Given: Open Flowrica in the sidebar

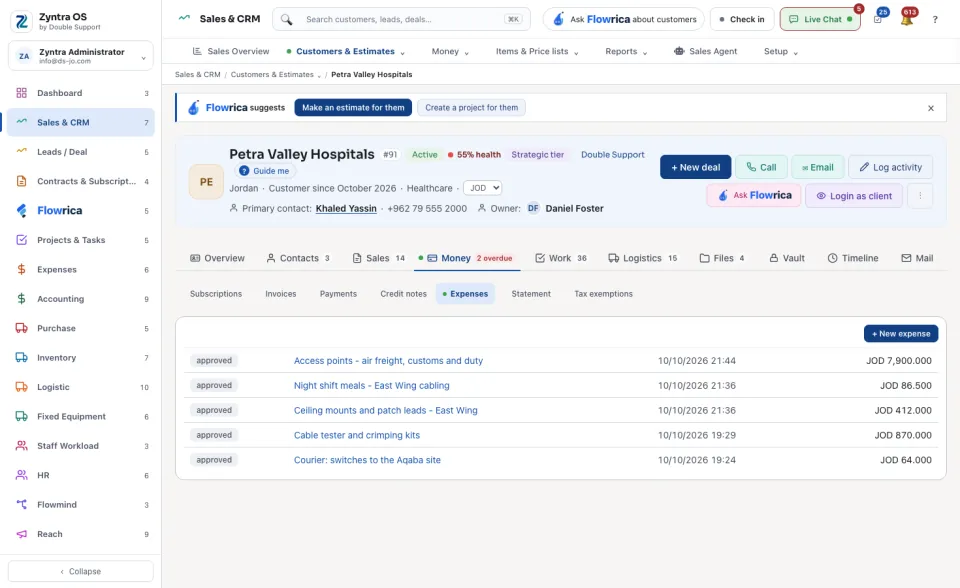Looking at the screenshot, I should pyautogui.click(x=80, y=211).
